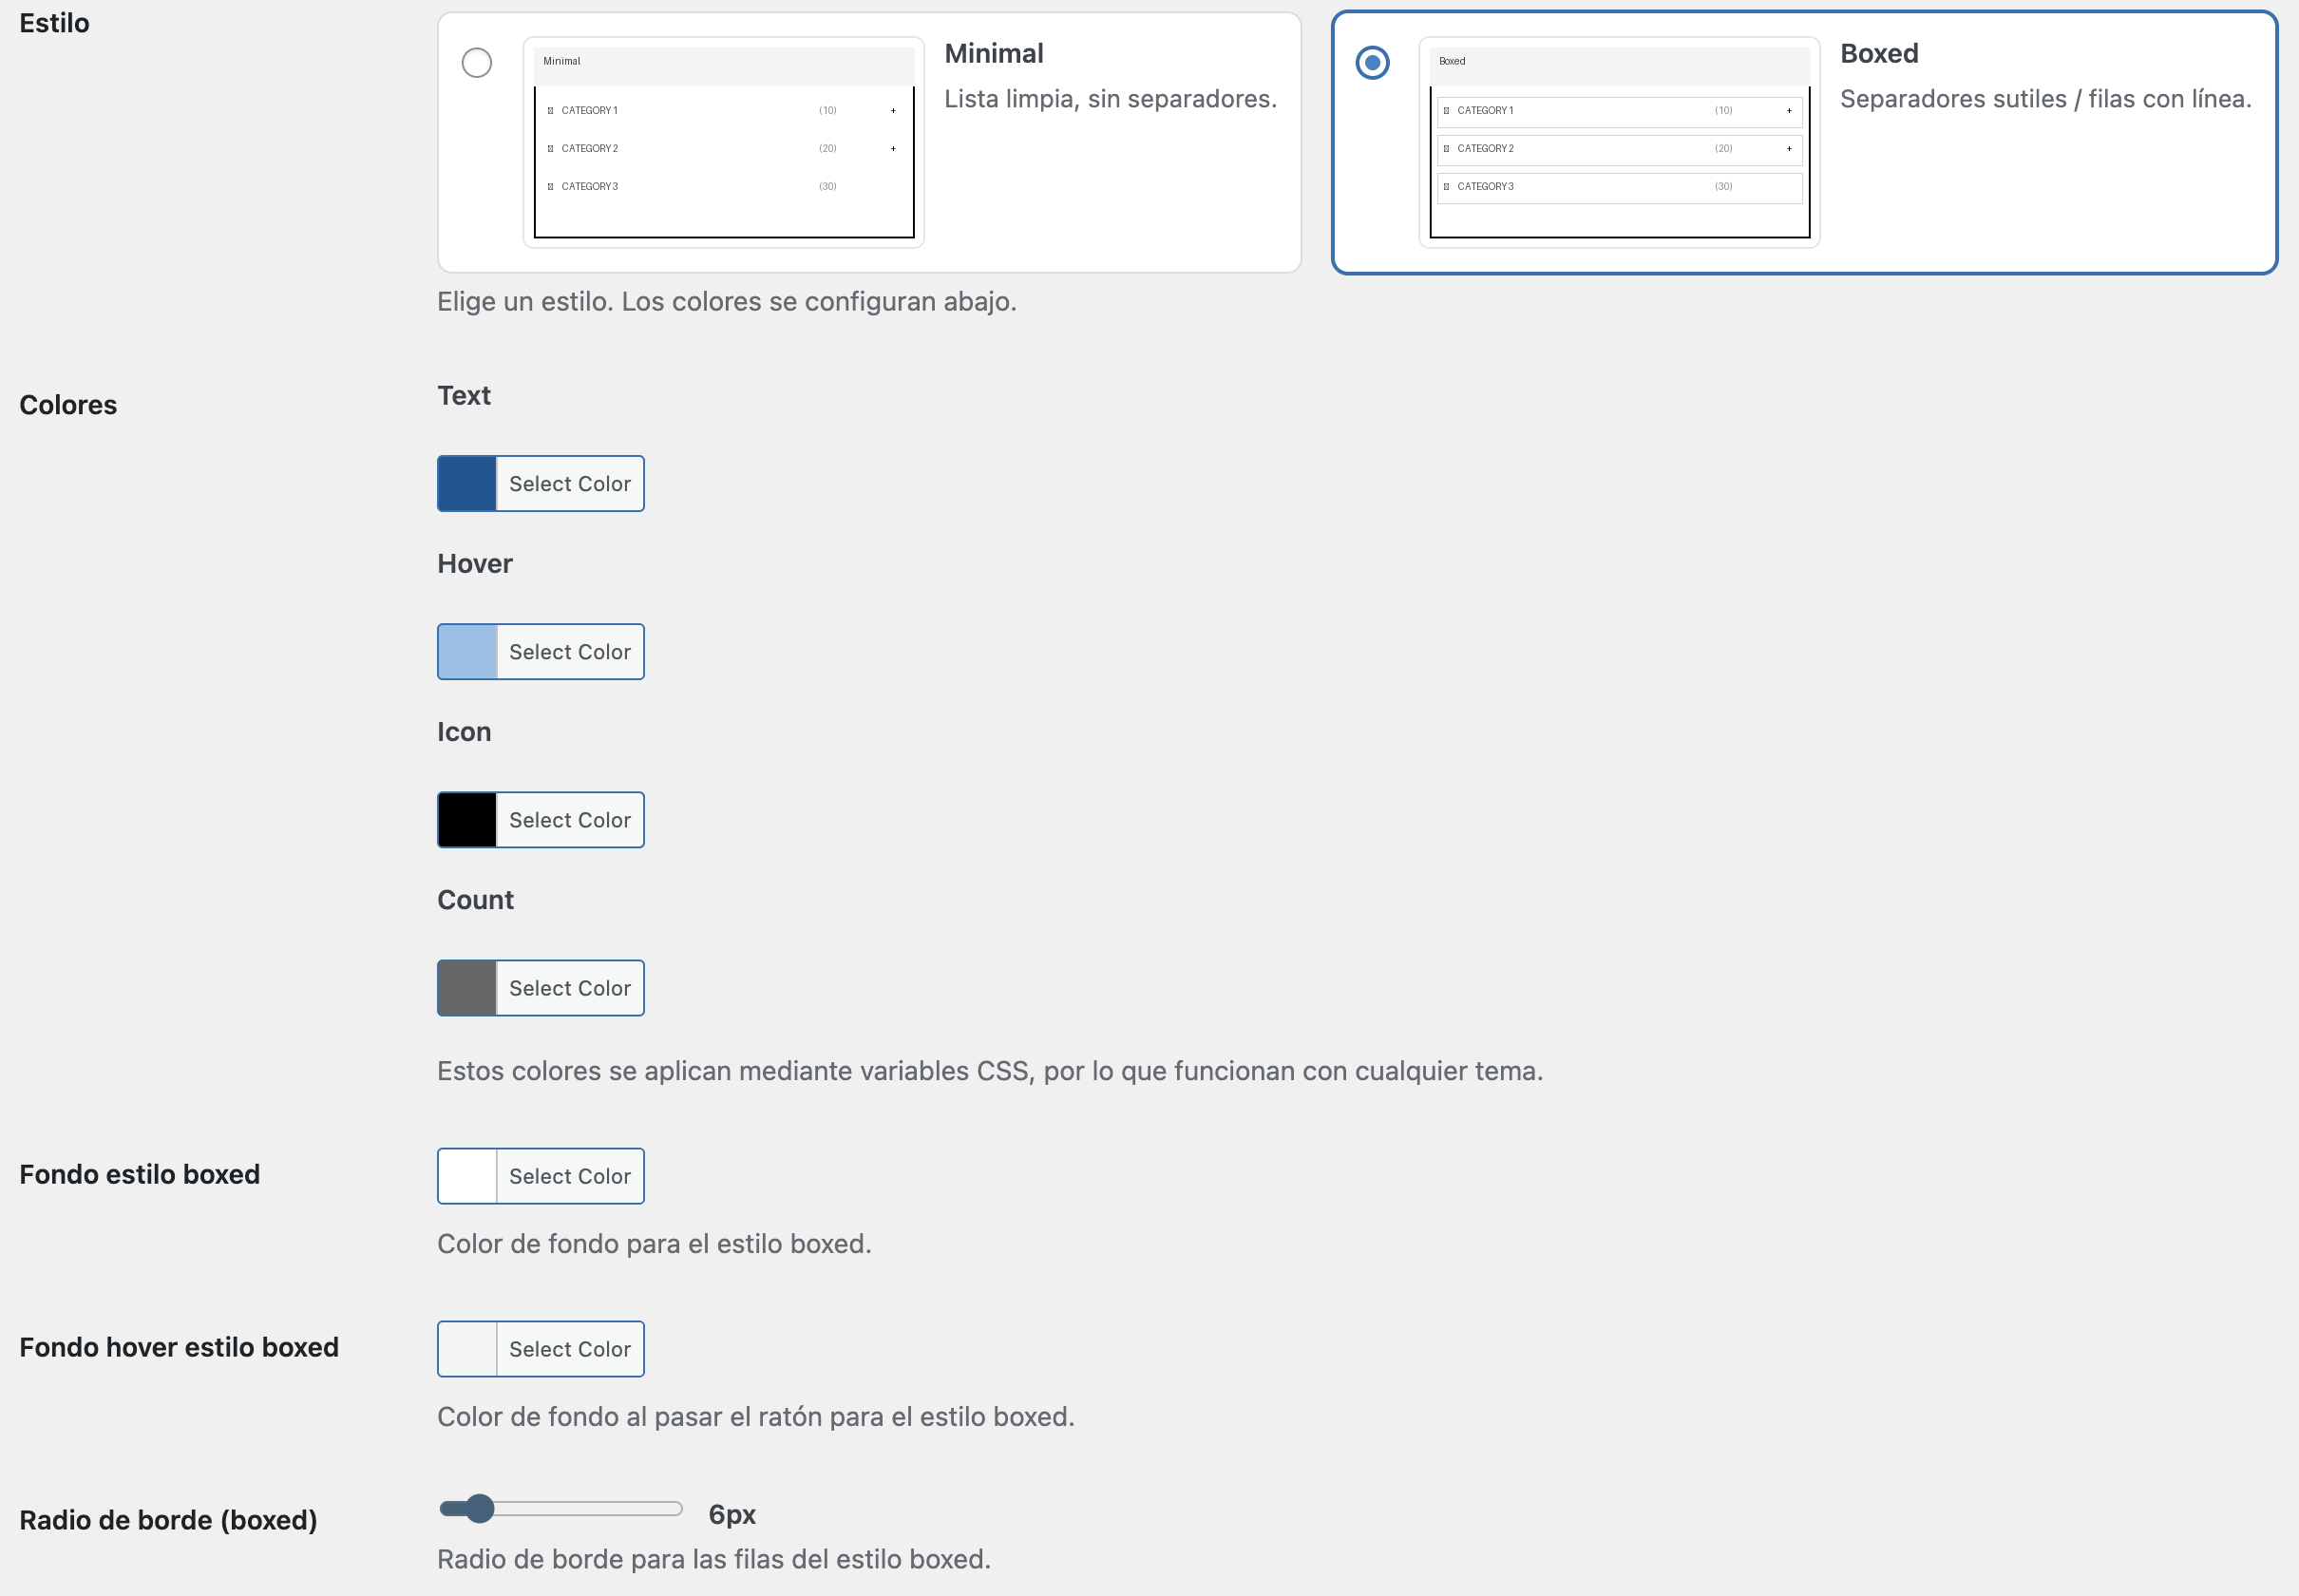
Task: Open Select Color button under Icon
Action: pyautogui.click(x=570, y=820)
